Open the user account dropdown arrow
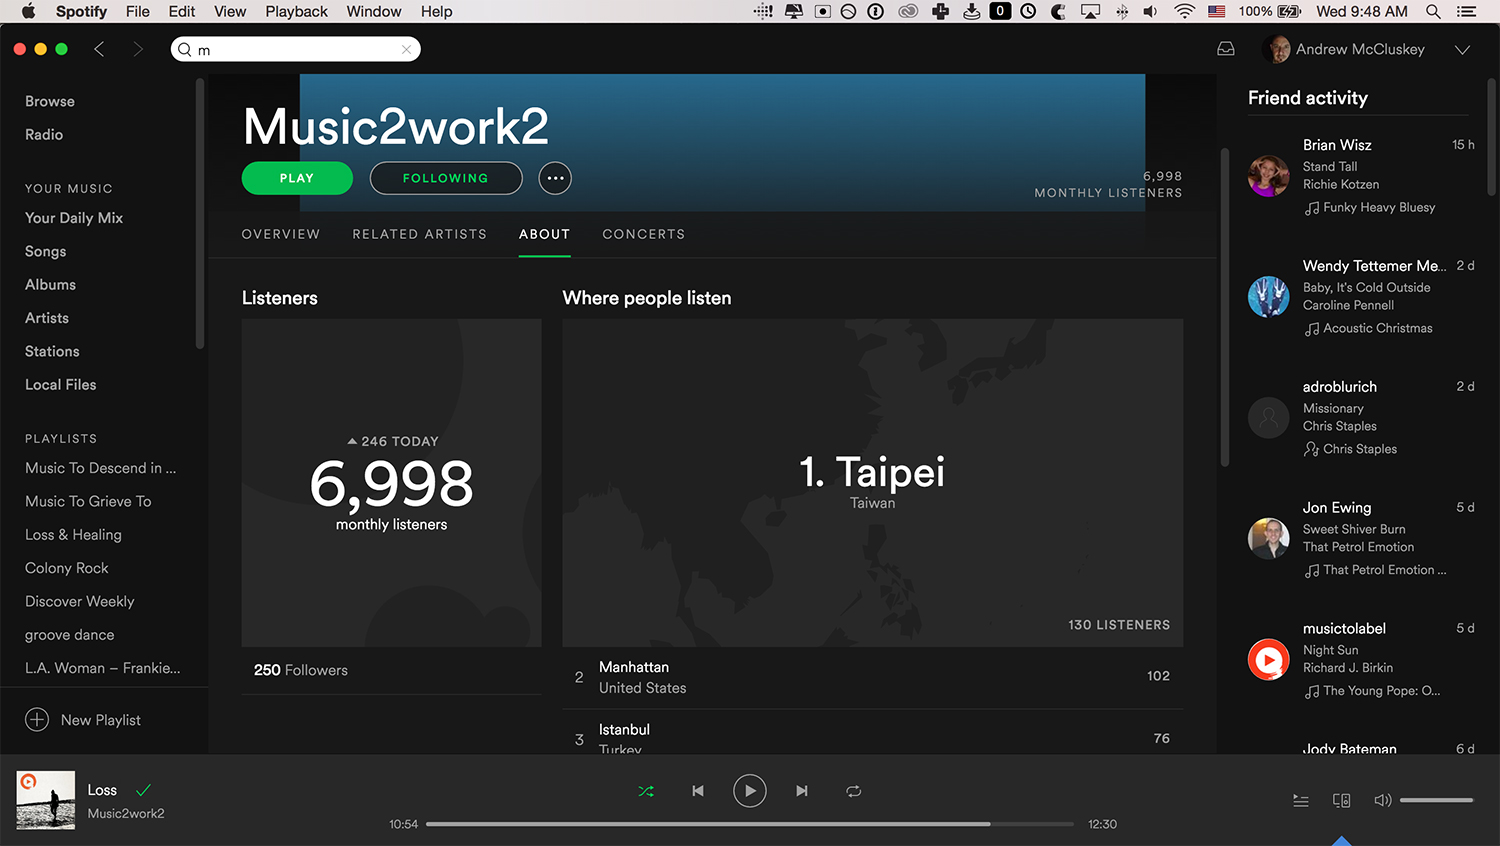The width and height of the screenshot is (1500, 846). tap(1462, 50)
